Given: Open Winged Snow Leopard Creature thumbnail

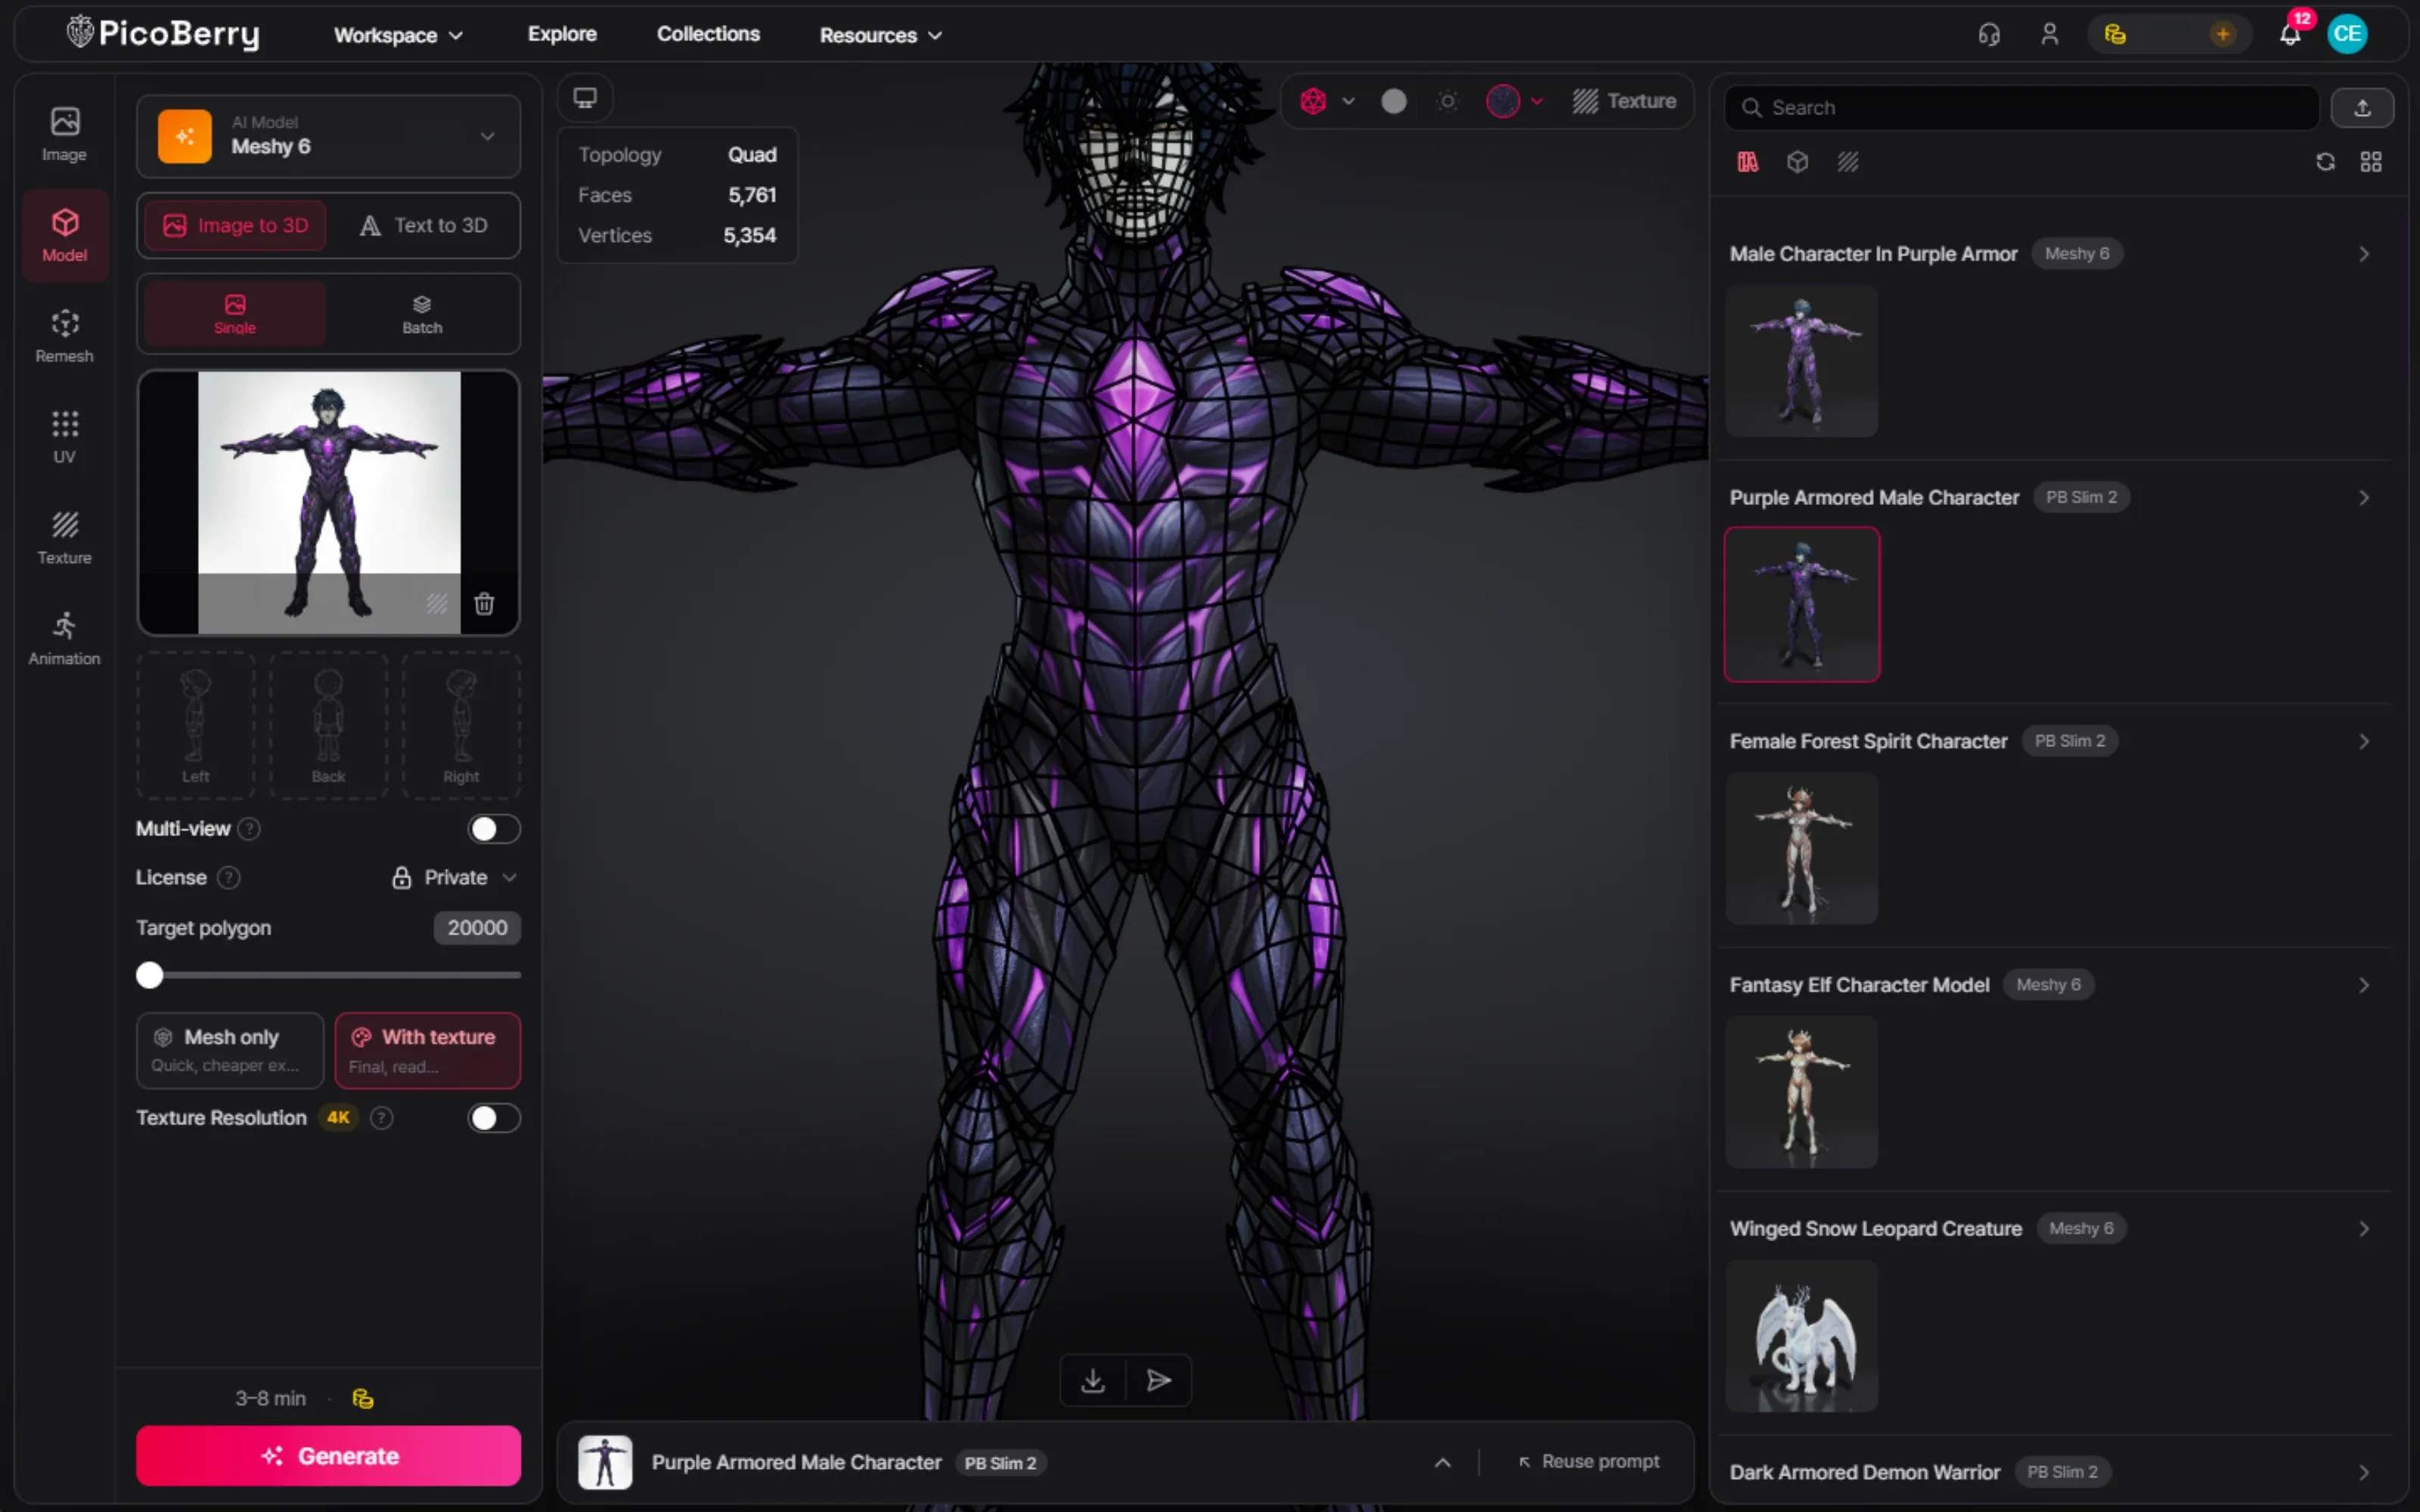Looking at the screenshot, I should tap(1801, 1336).
